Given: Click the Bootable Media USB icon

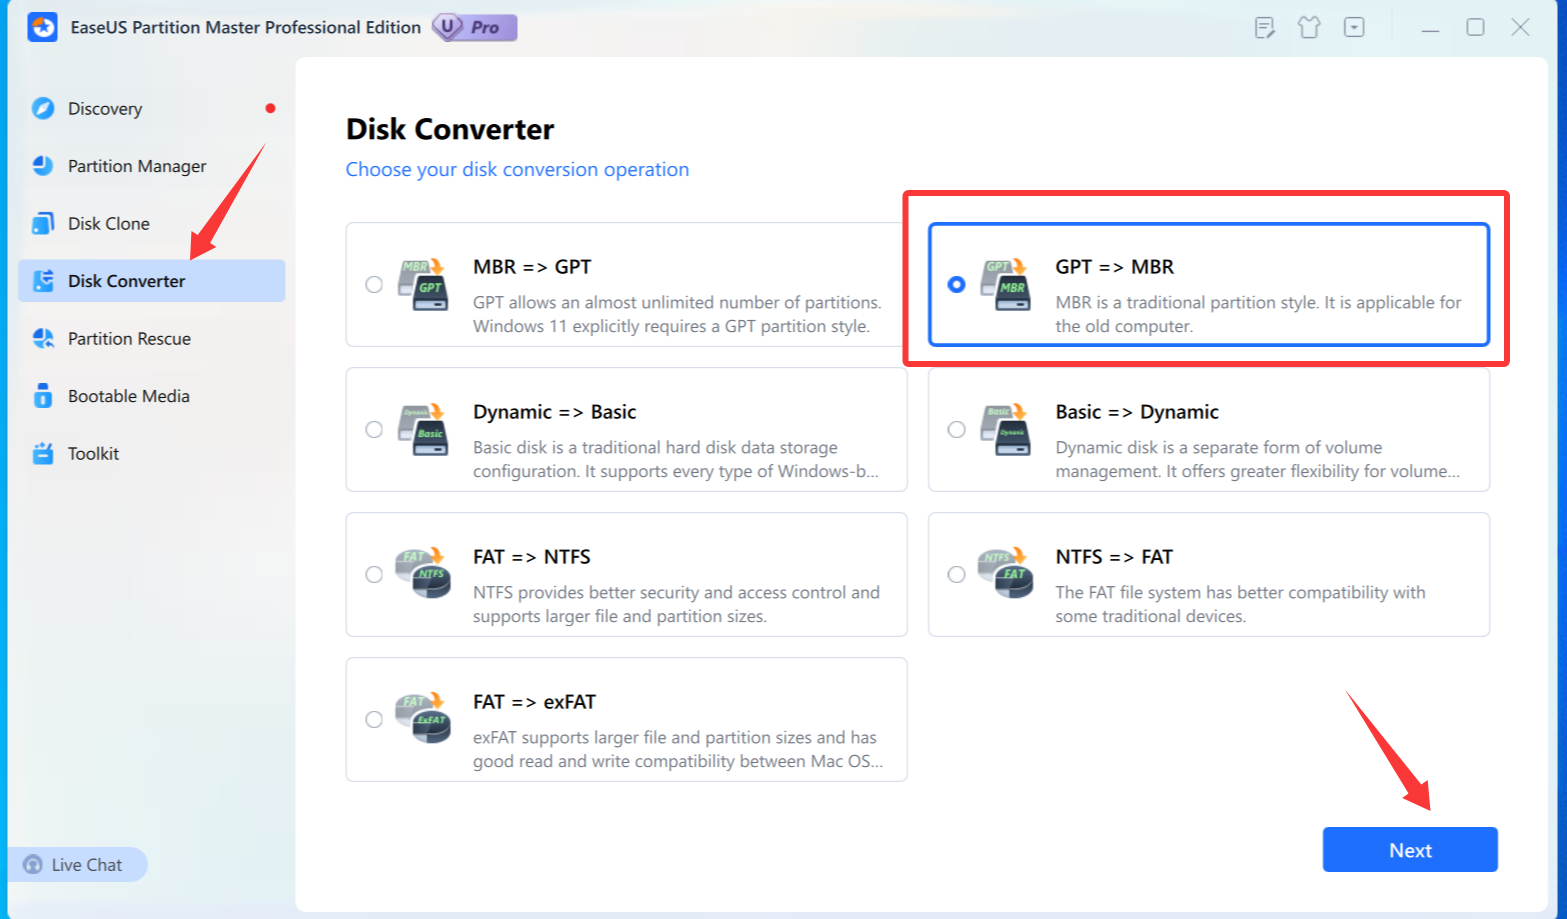Looking at the screenshot, I should coord(43,396).
